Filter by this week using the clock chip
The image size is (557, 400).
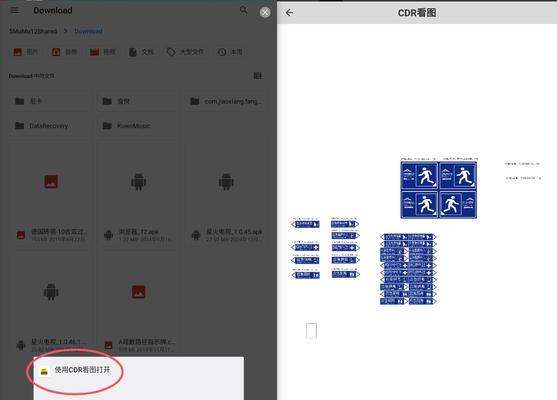coord(230,52)
